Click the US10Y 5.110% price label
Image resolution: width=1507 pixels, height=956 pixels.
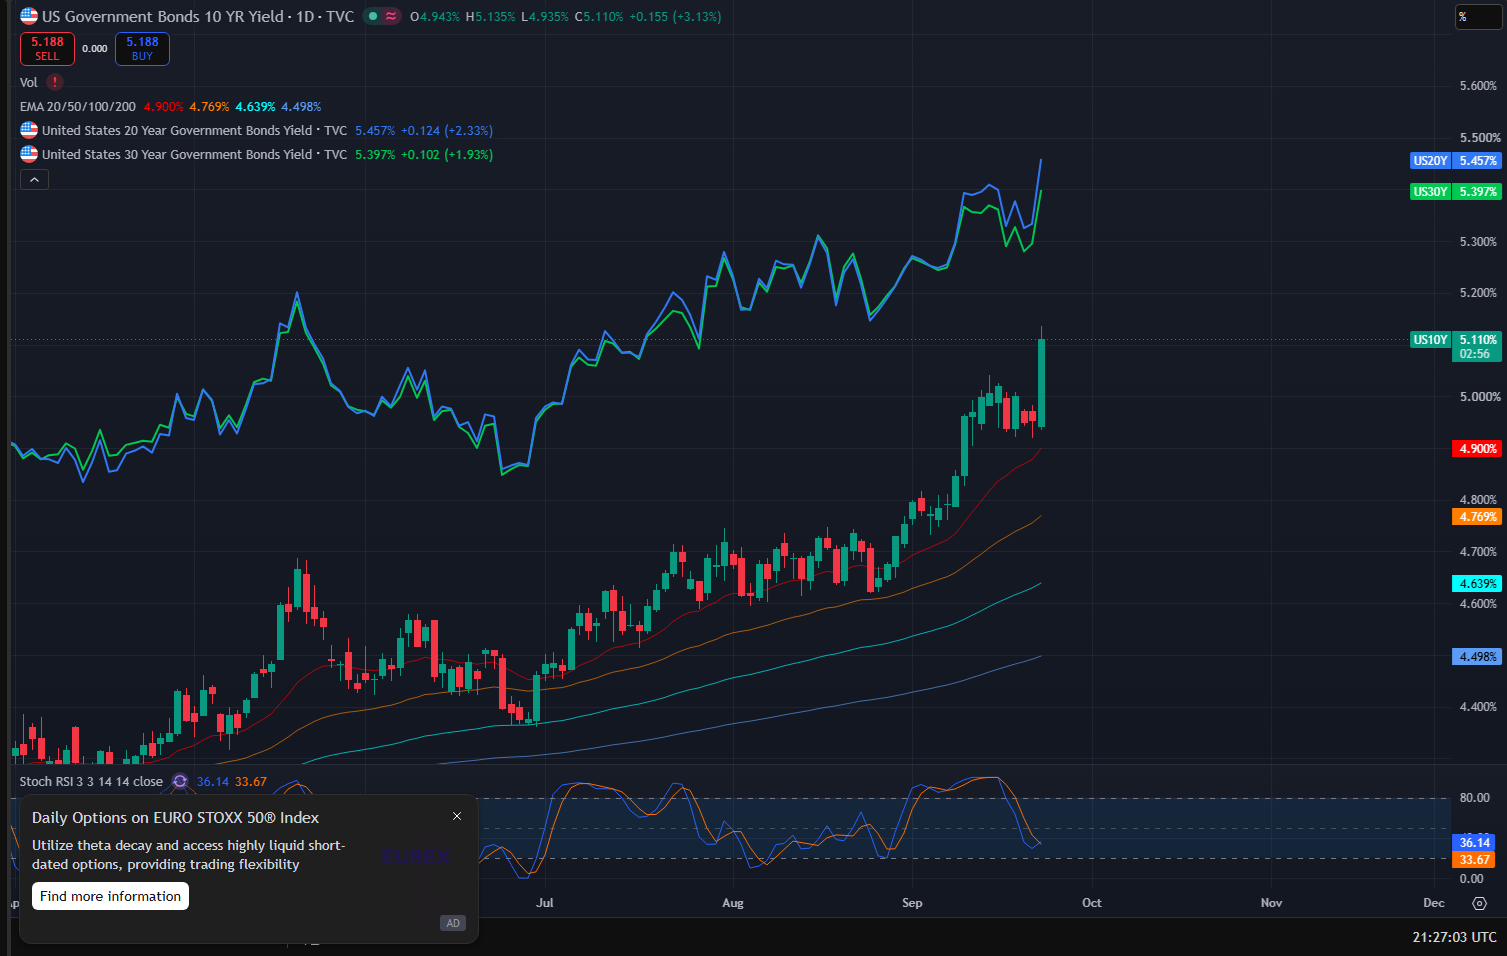click(1455, 346)
